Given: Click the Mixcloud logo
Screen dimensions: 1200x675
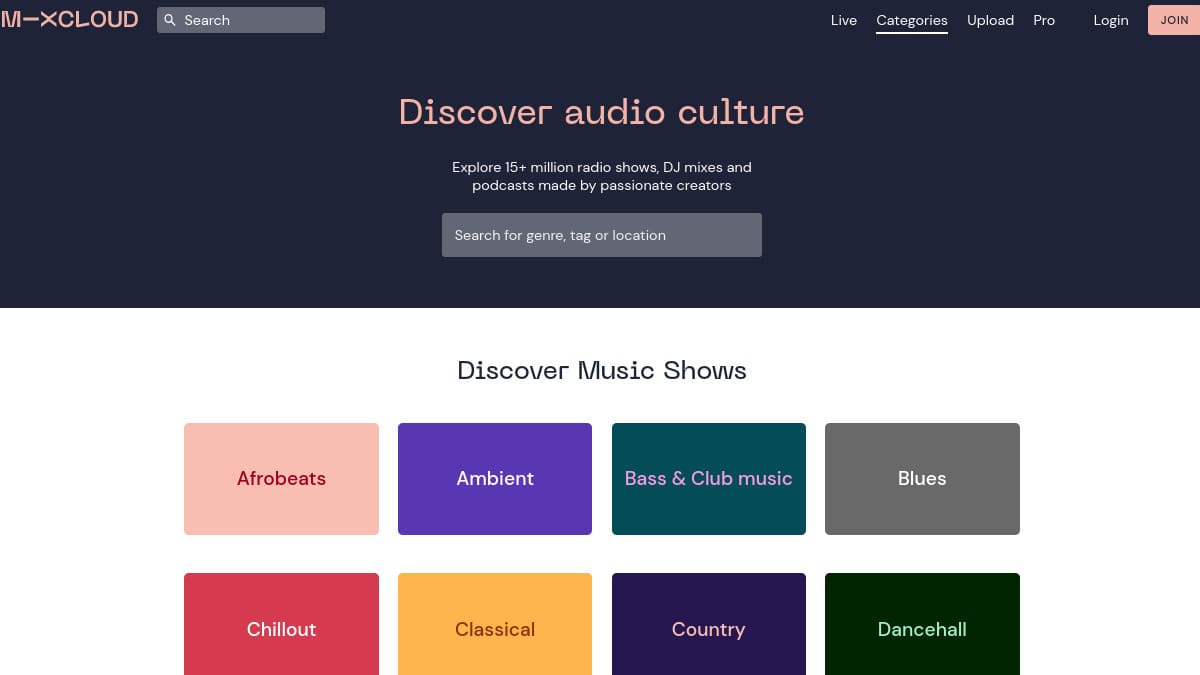Looking at the screenshot, I should pos(70,19).
